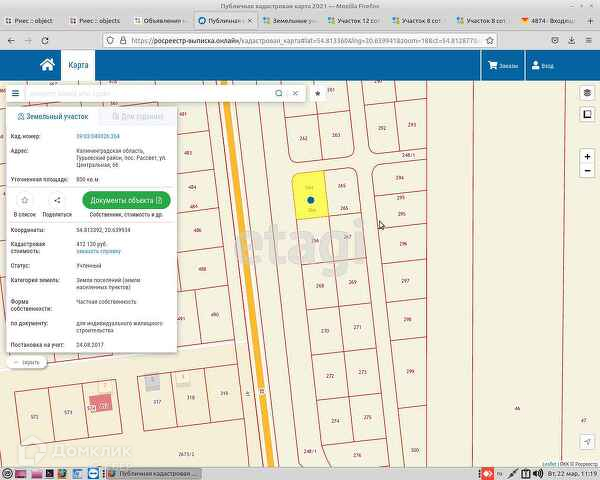Collapse the info panel with Скрыть
600x480 pixels.
coord(26,362)
